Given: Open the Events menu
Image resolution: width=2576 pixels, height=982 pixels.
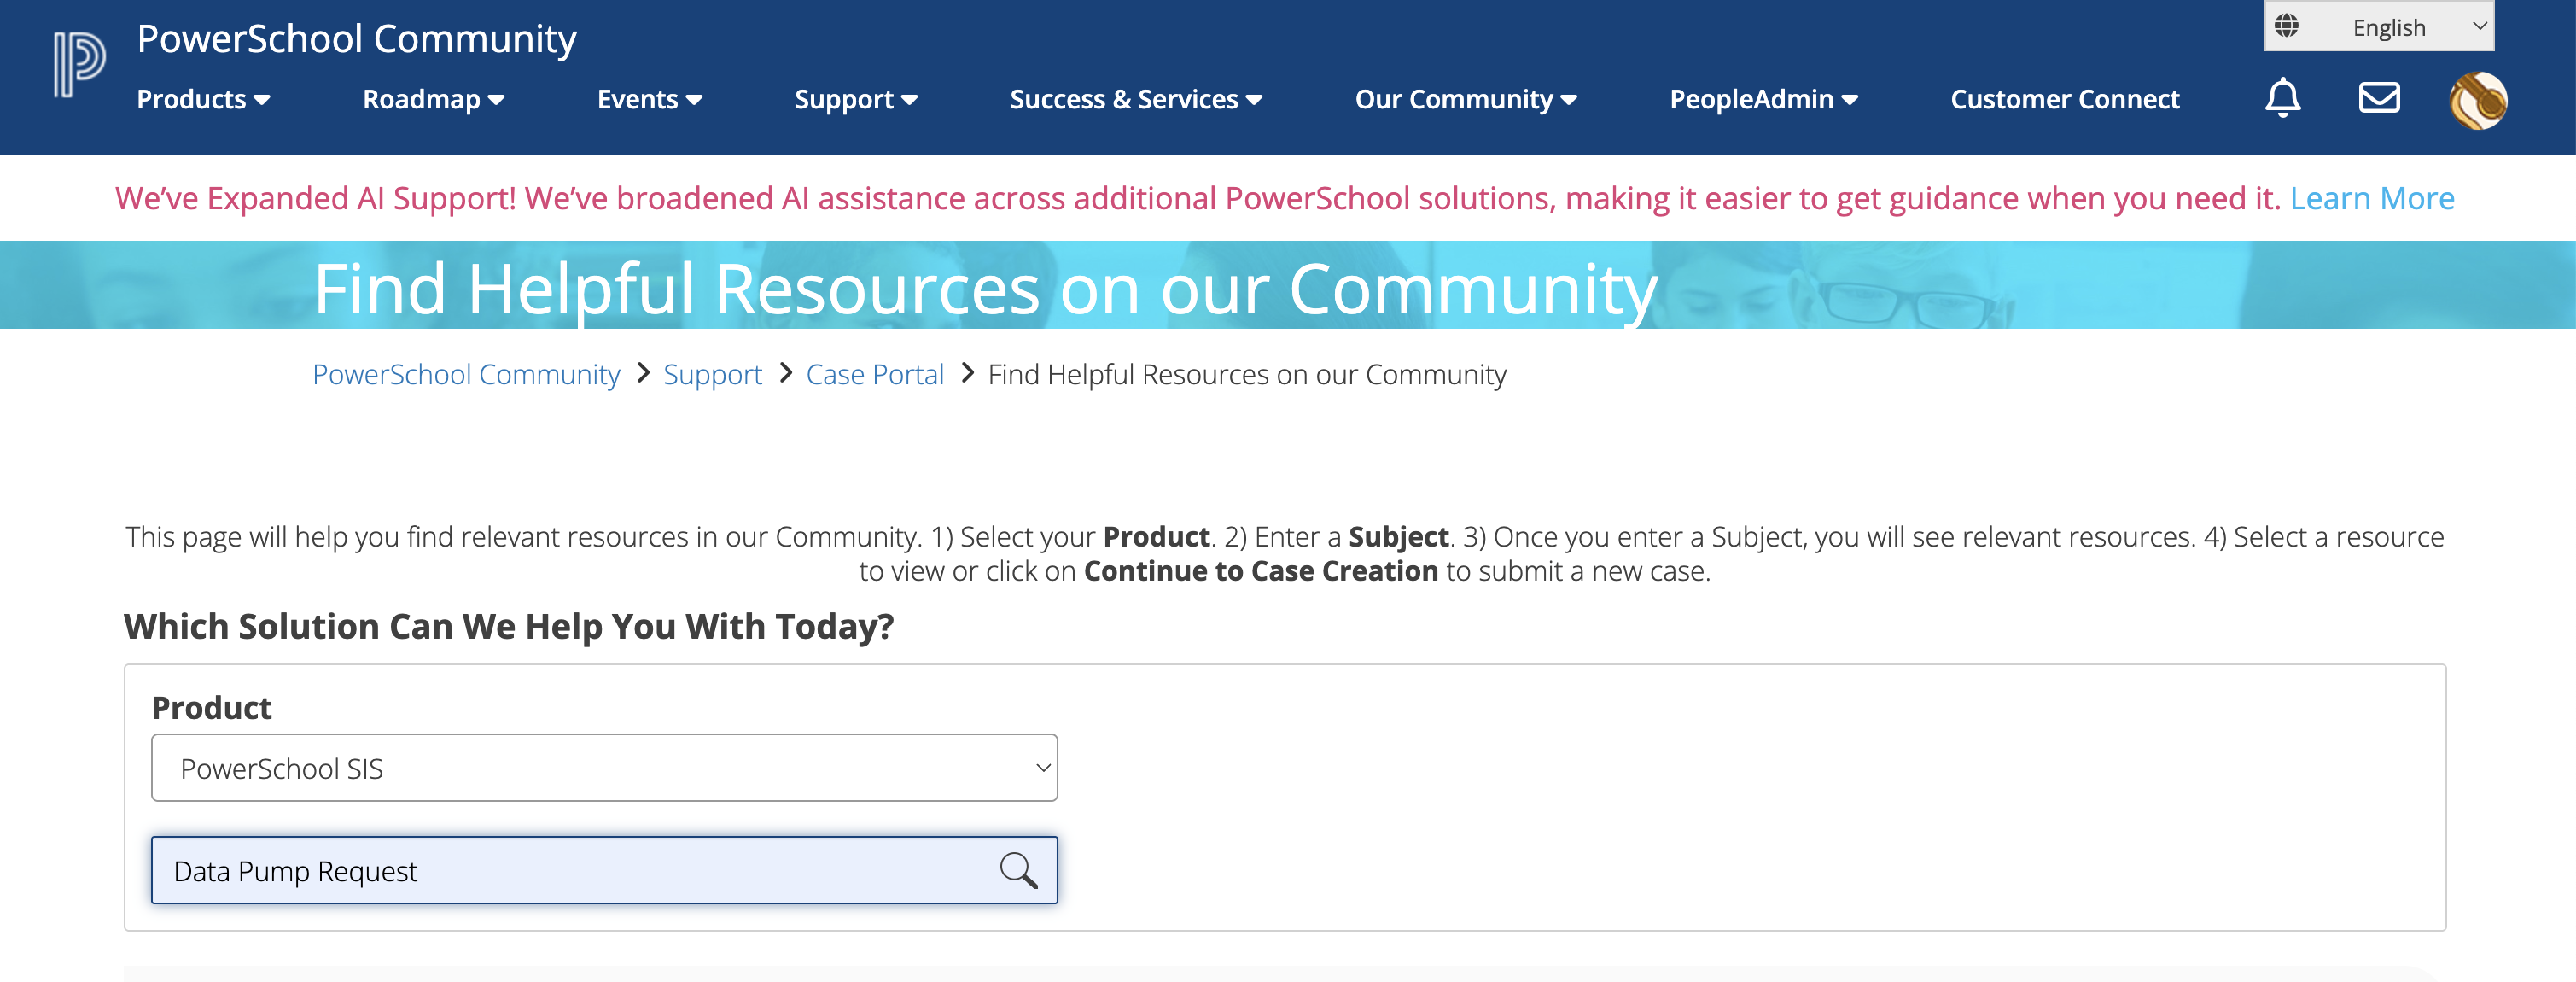Looking at the screenshot, I should 649,99.
